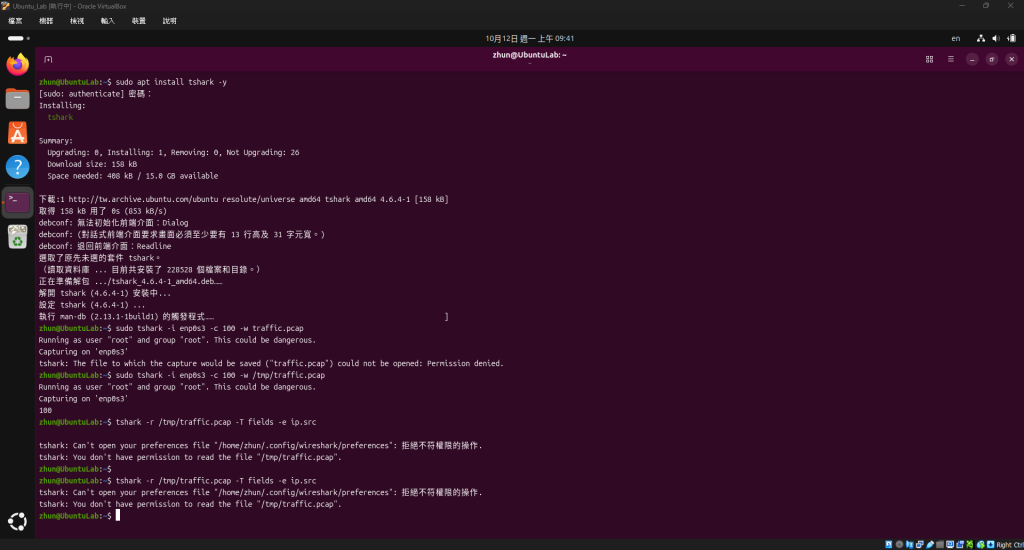Viewport: 1024px width, 550px height.
Task: Open the terminal hamburger menu
Action: coord(951,59)
